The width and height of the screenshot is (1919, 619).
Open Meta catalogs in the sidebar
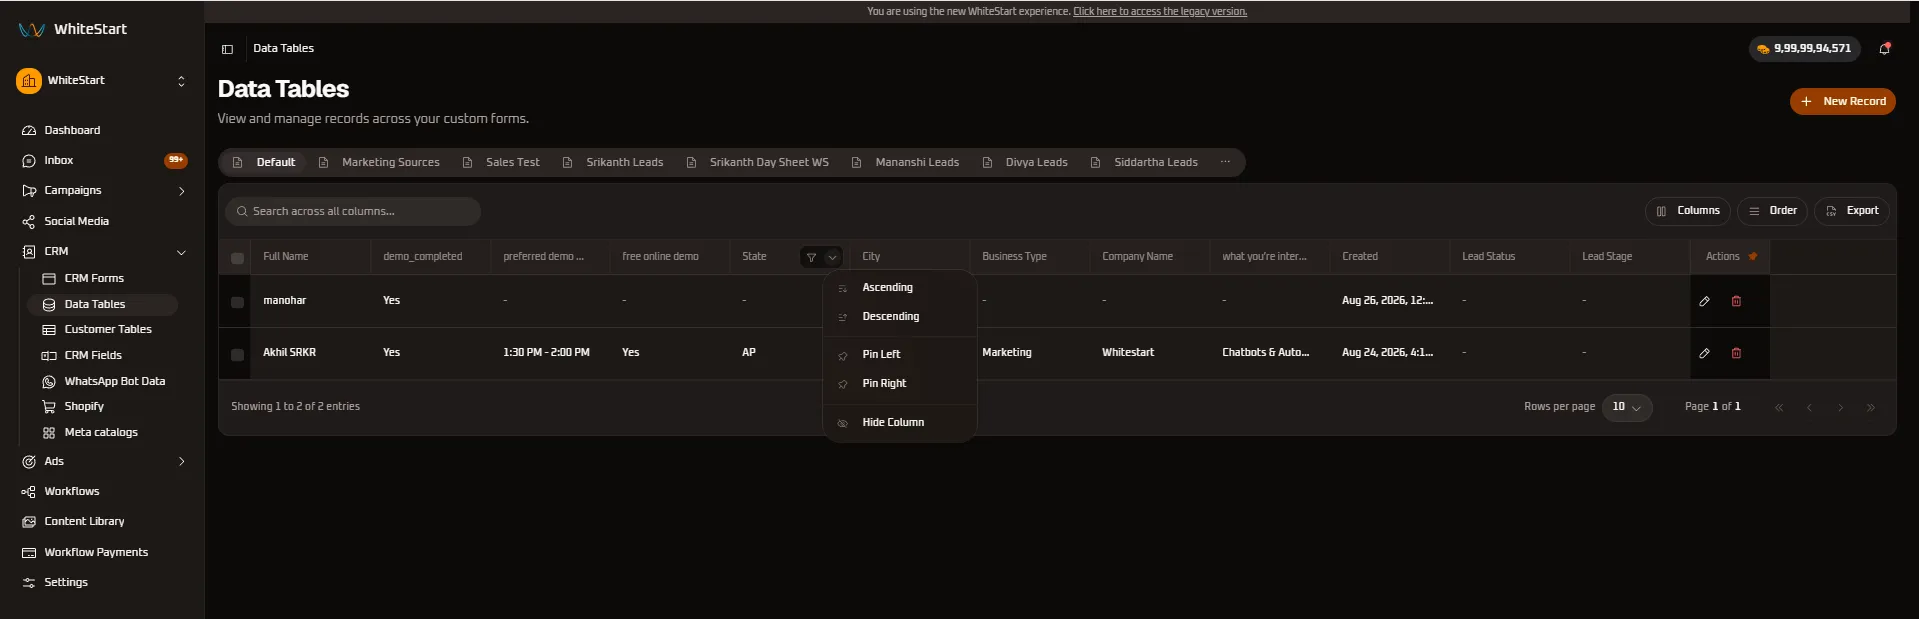pos(102,432)
